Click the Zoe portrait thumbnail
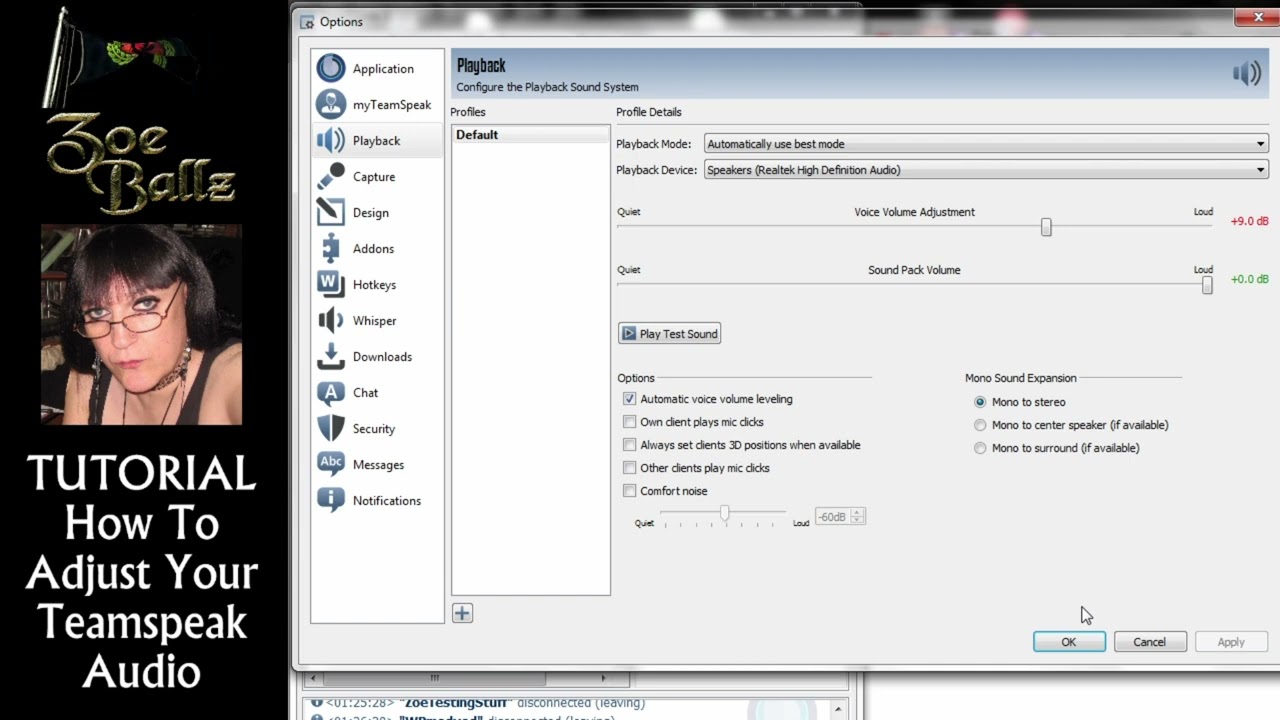The image size is (1280, 720). click(x=141, y=324)
